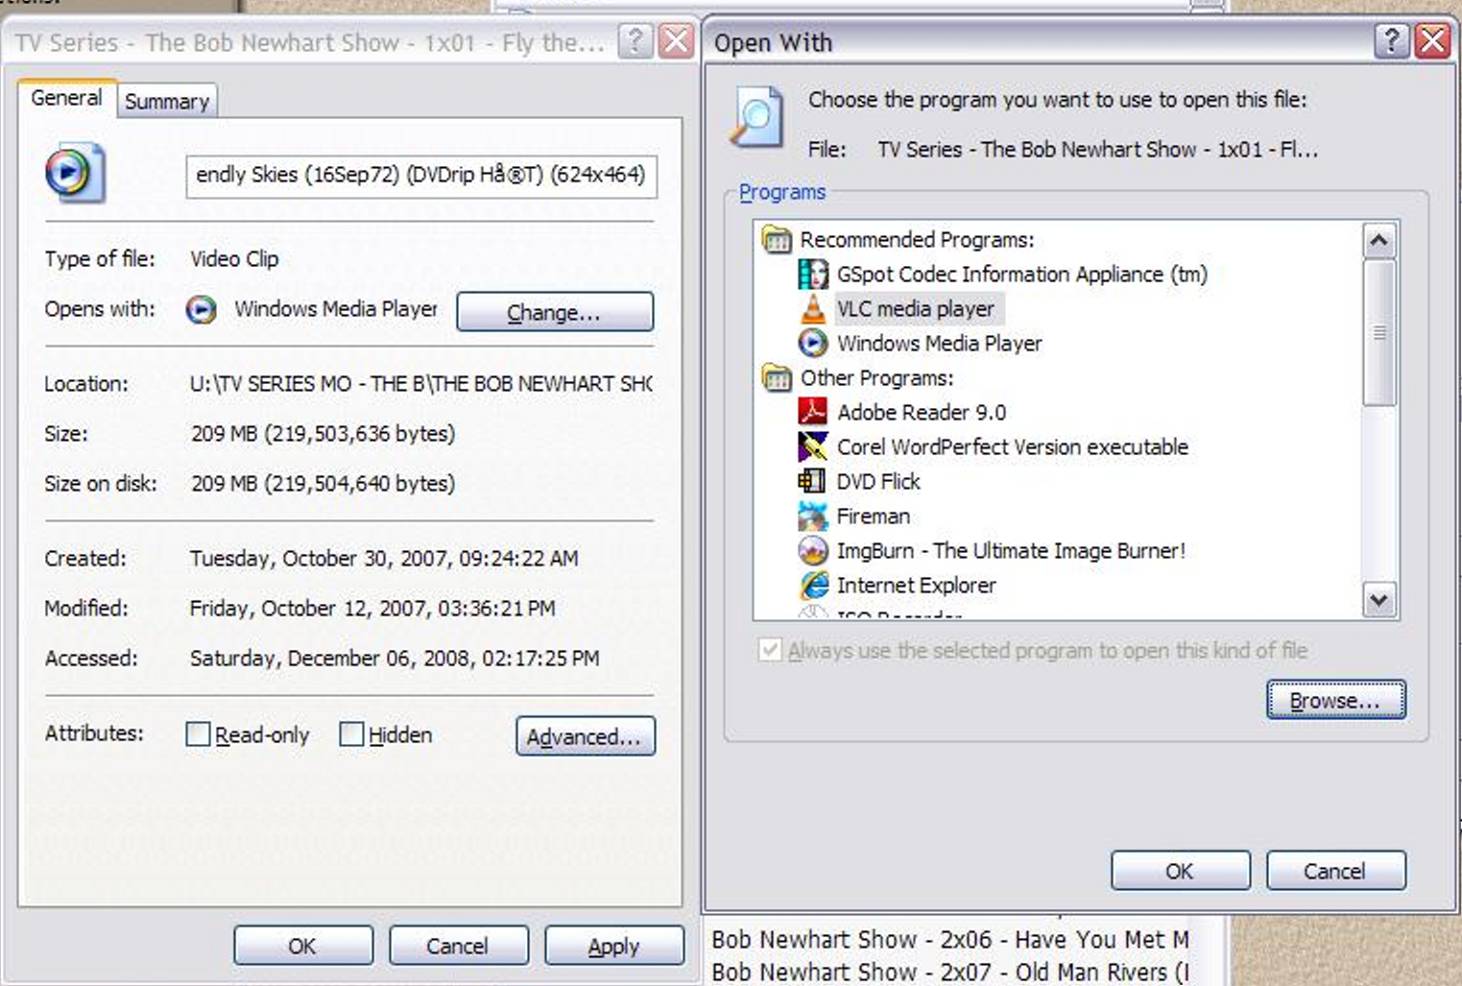Click the file name text field
The height and width of the screenshot is (986, 1462).
pos(421,176)
